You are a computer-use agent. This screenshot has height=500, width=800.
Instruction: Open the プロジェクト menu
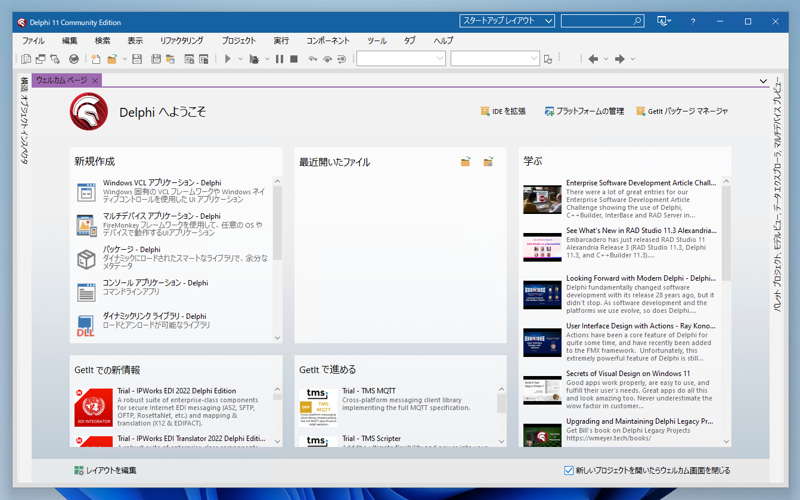pos(239,40)
